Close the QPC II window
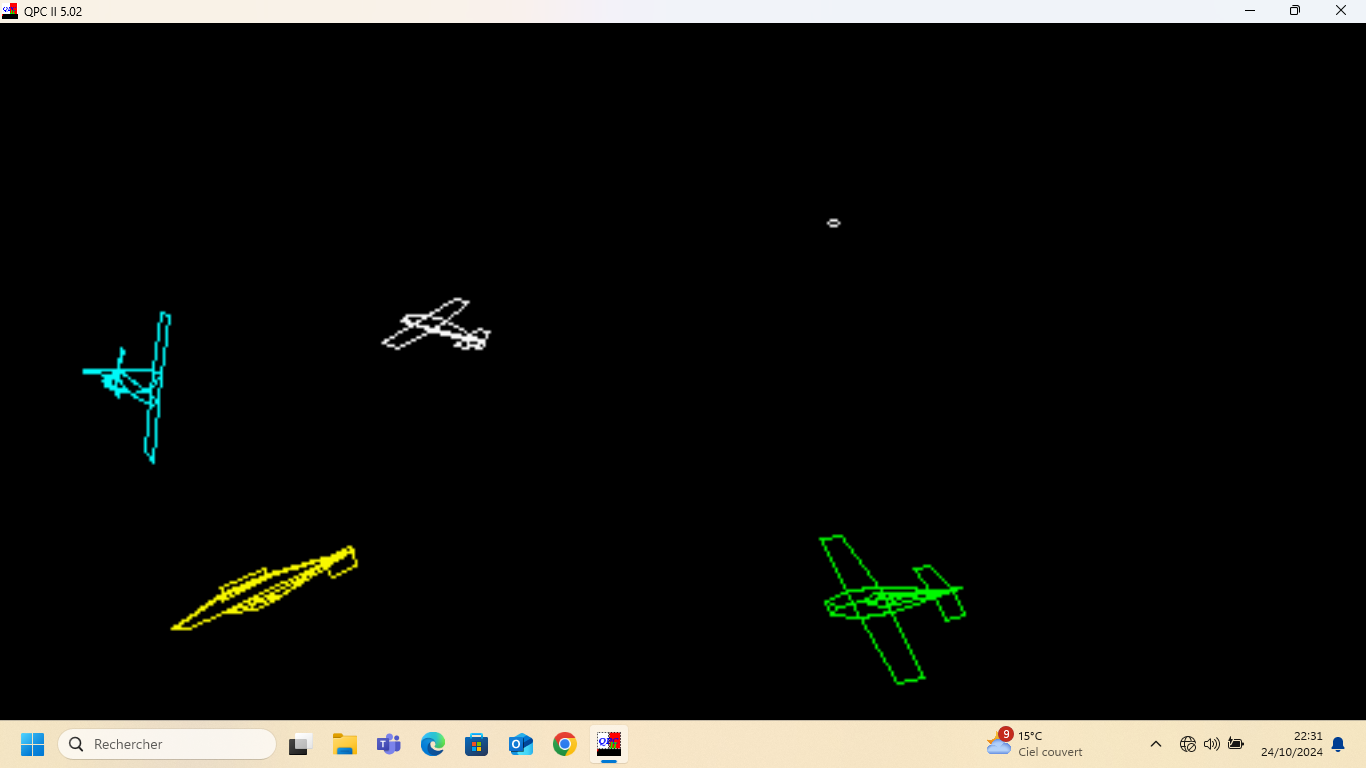Viewport: 1366px width, 768px height. (1342, 11)
